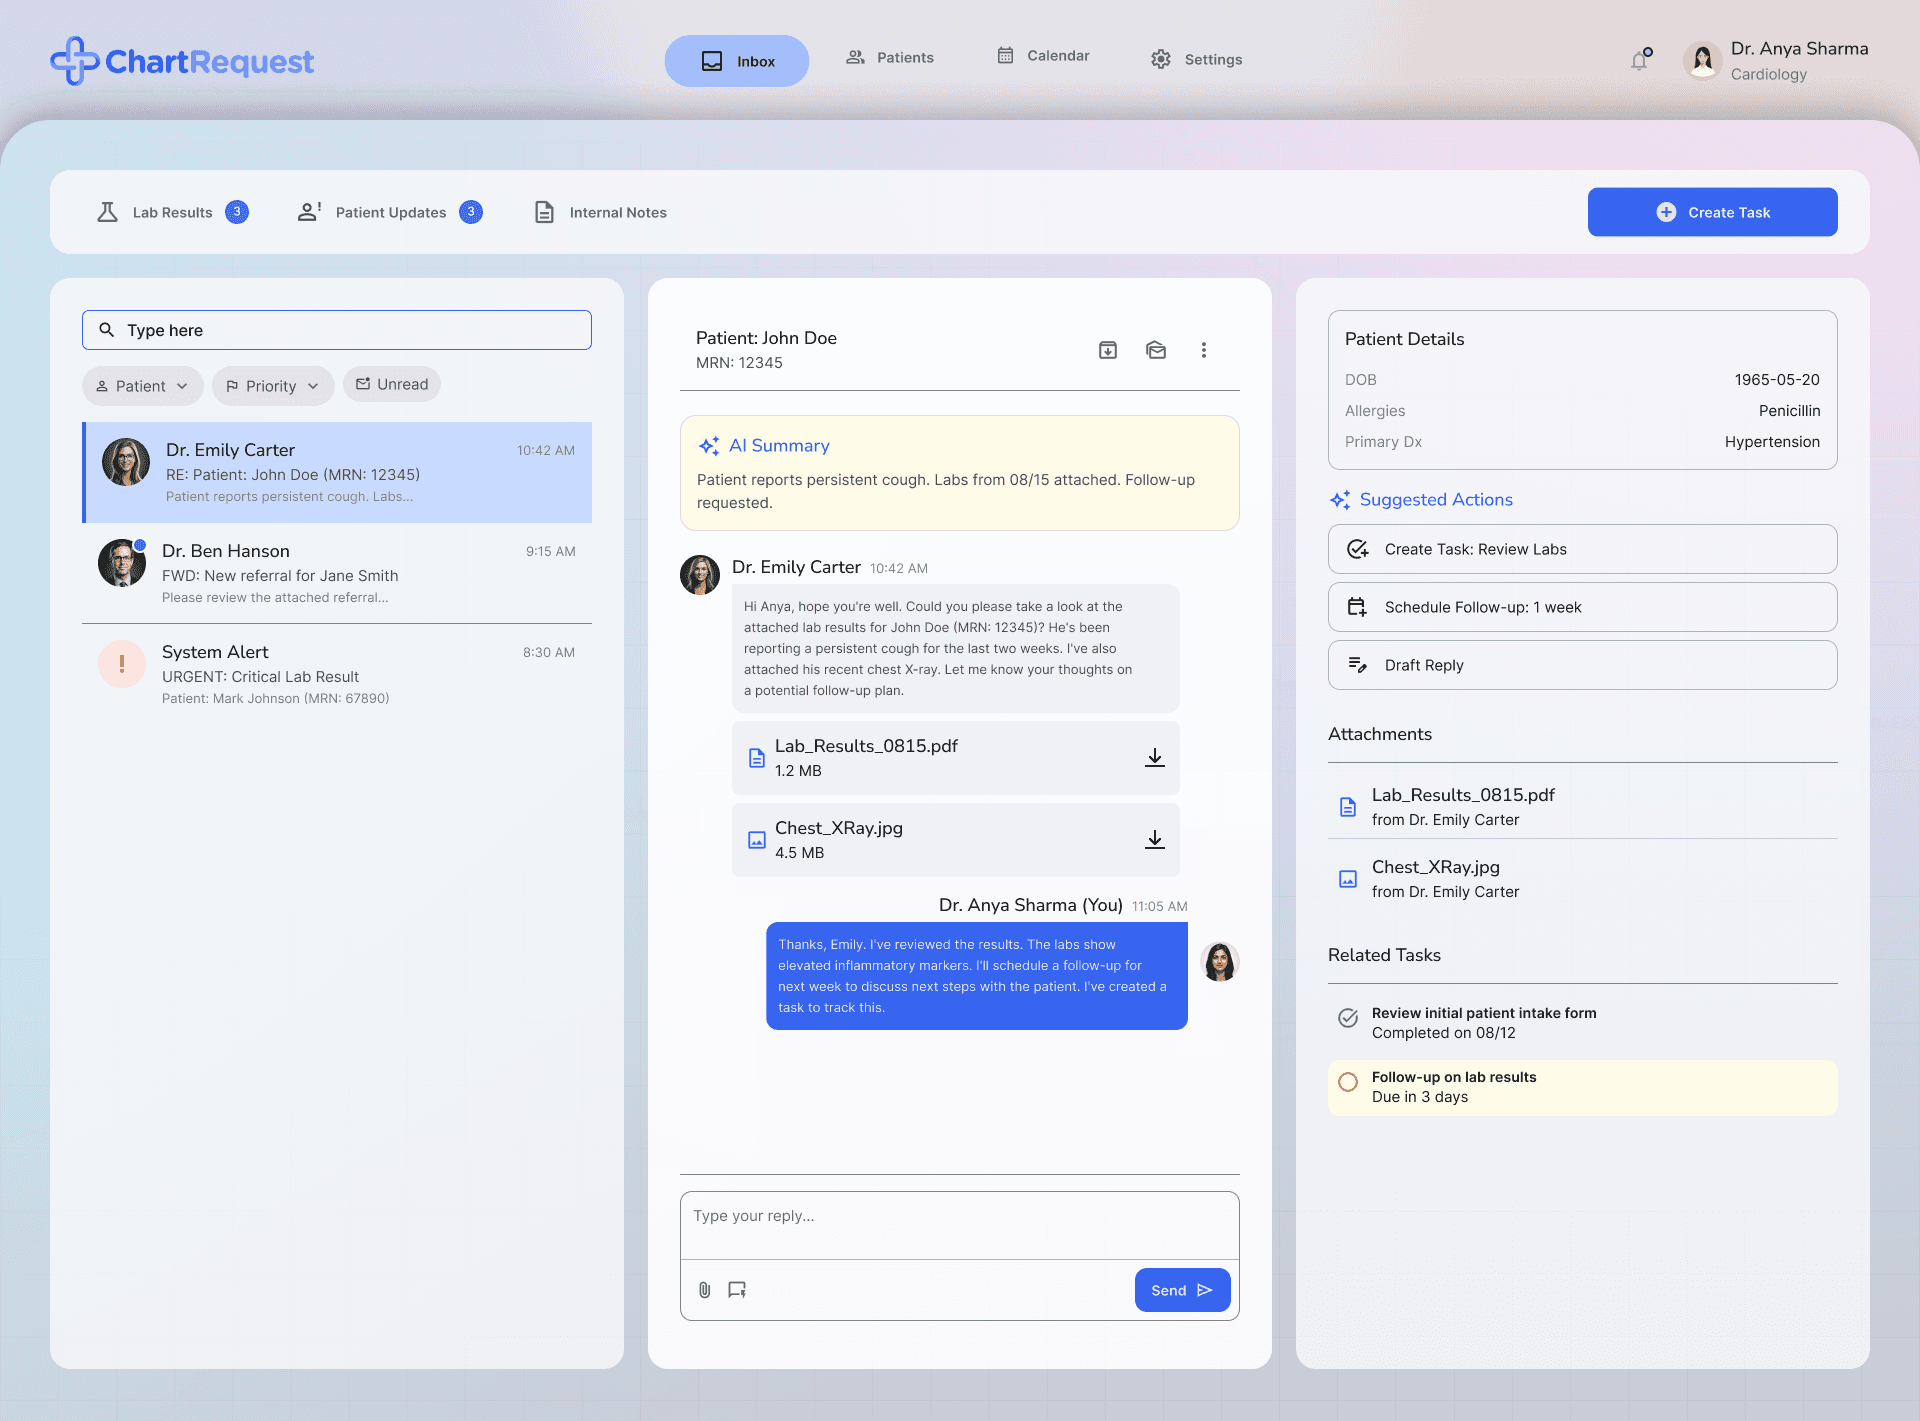The height and width of the screenshot is (1421, 1920).
Task: Open Dr. Anya Sharma profile menu
Action: tap(1776, 61)
